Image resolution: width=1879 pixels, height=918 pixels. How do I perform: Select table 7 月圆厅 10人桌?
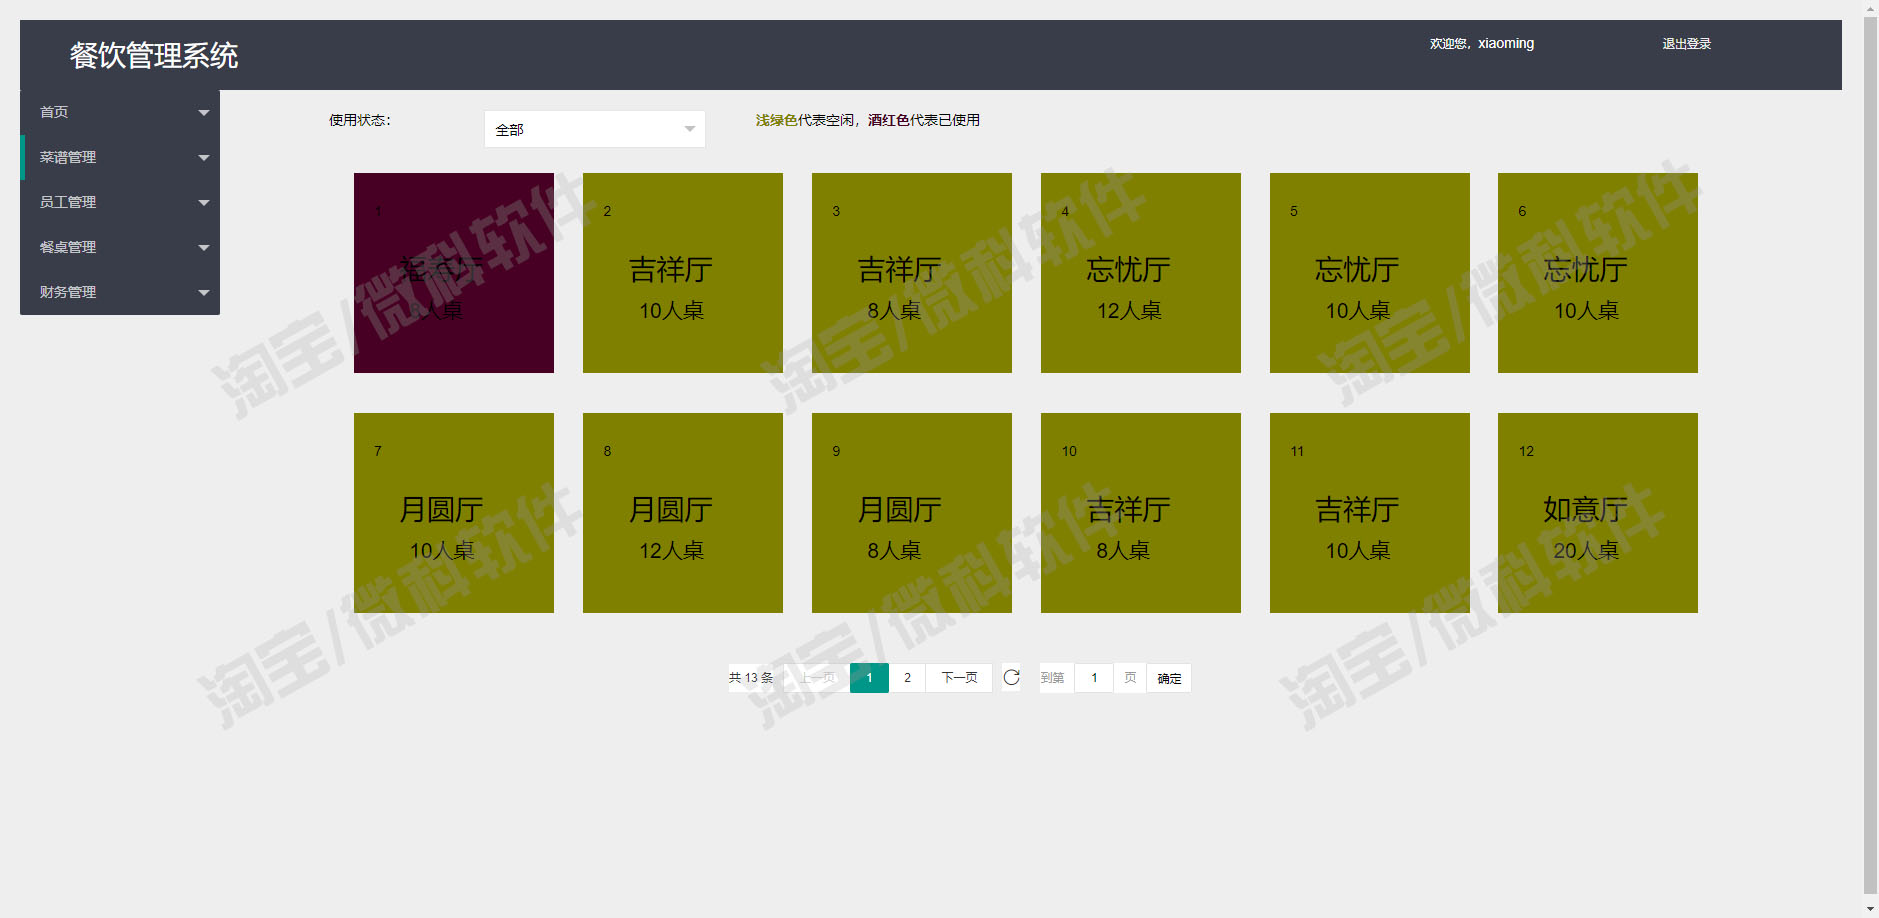click(x=454, y=513)
